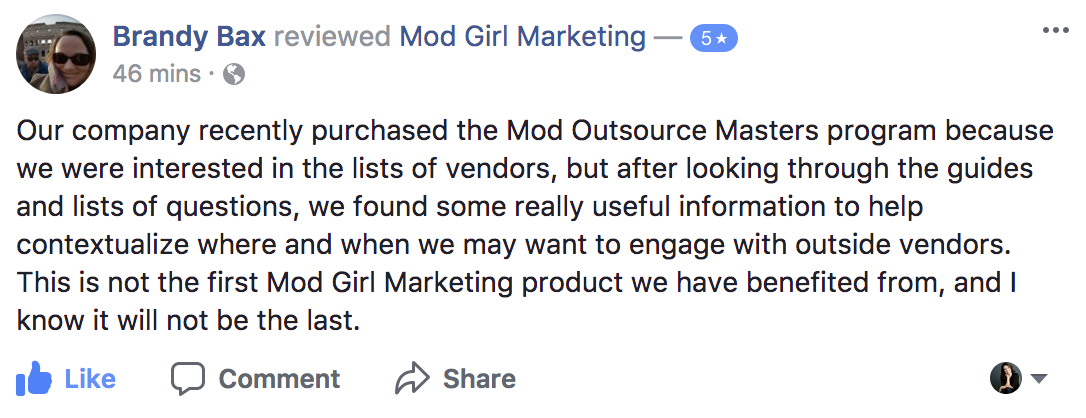
Task: Open the three-dot post options menu
Action: [x=1055, y=30]
